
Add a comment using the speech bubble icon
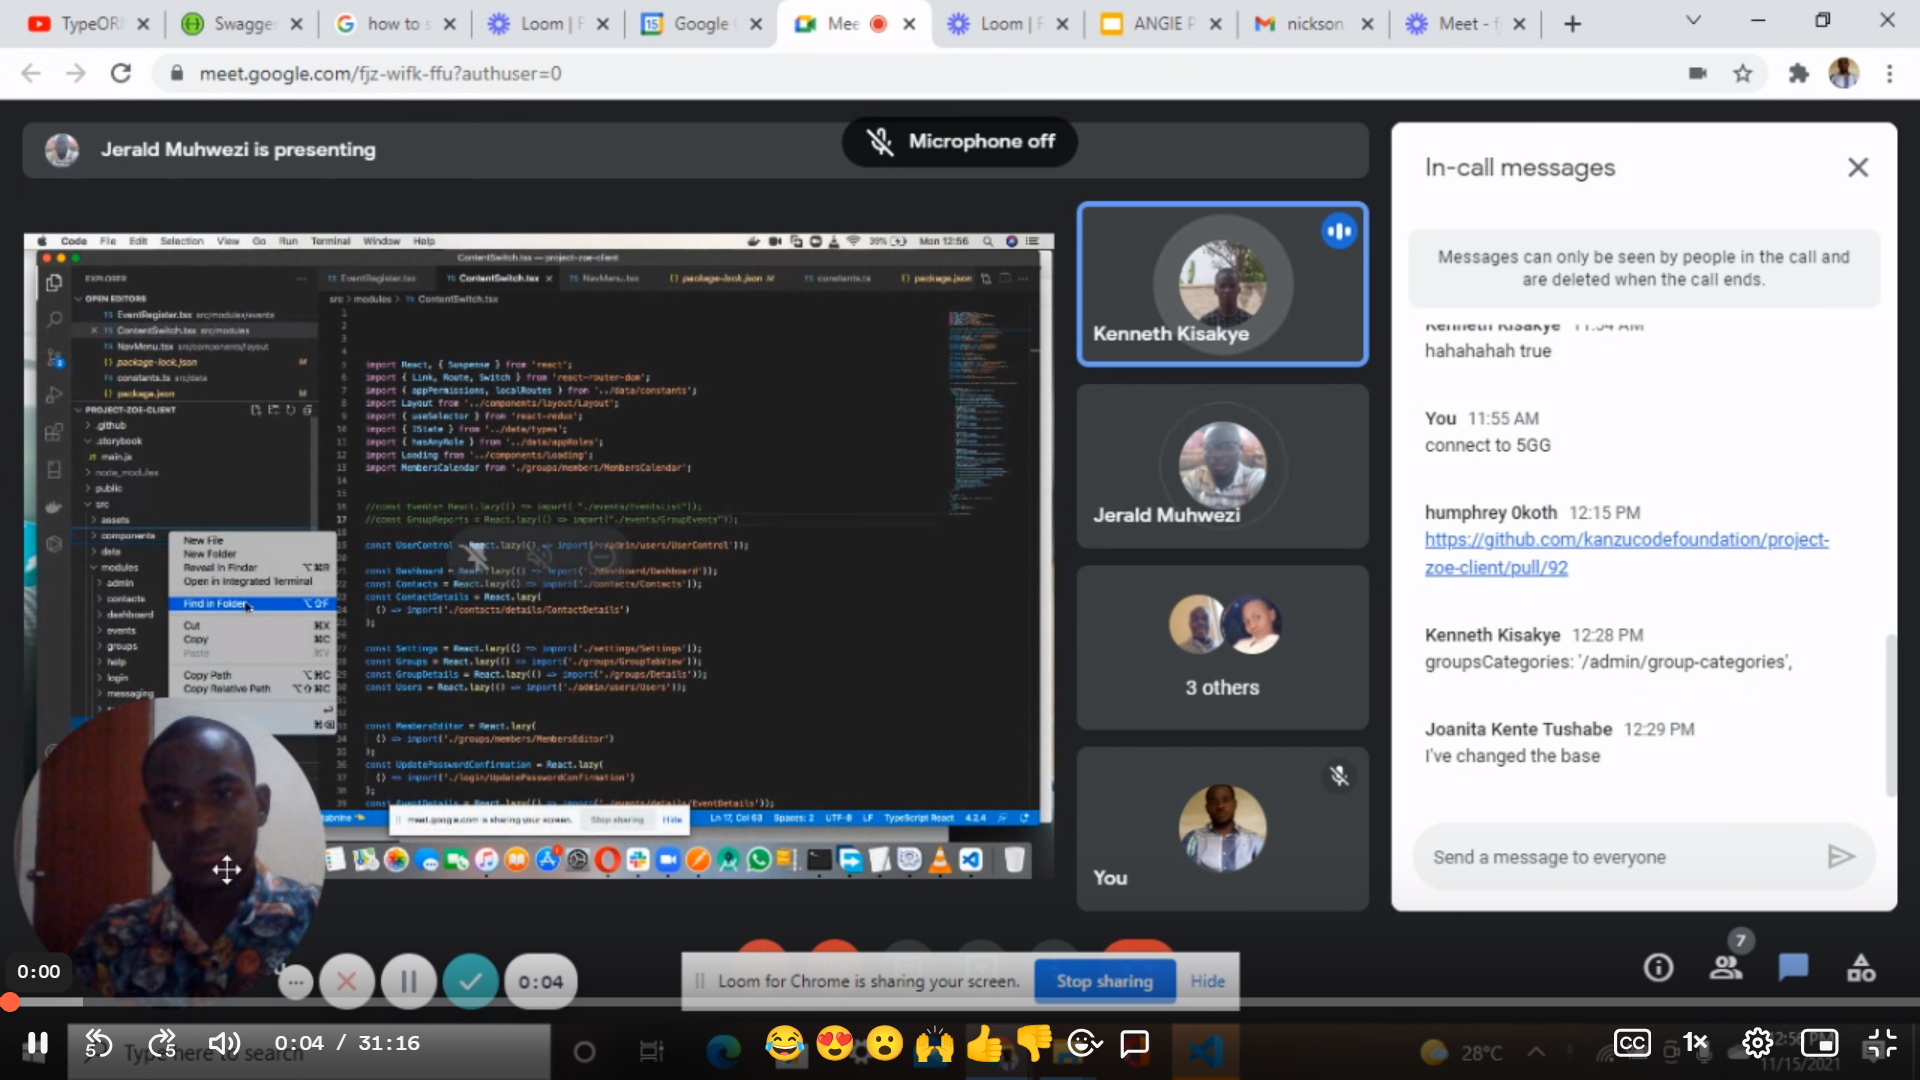(1134, 1044)
